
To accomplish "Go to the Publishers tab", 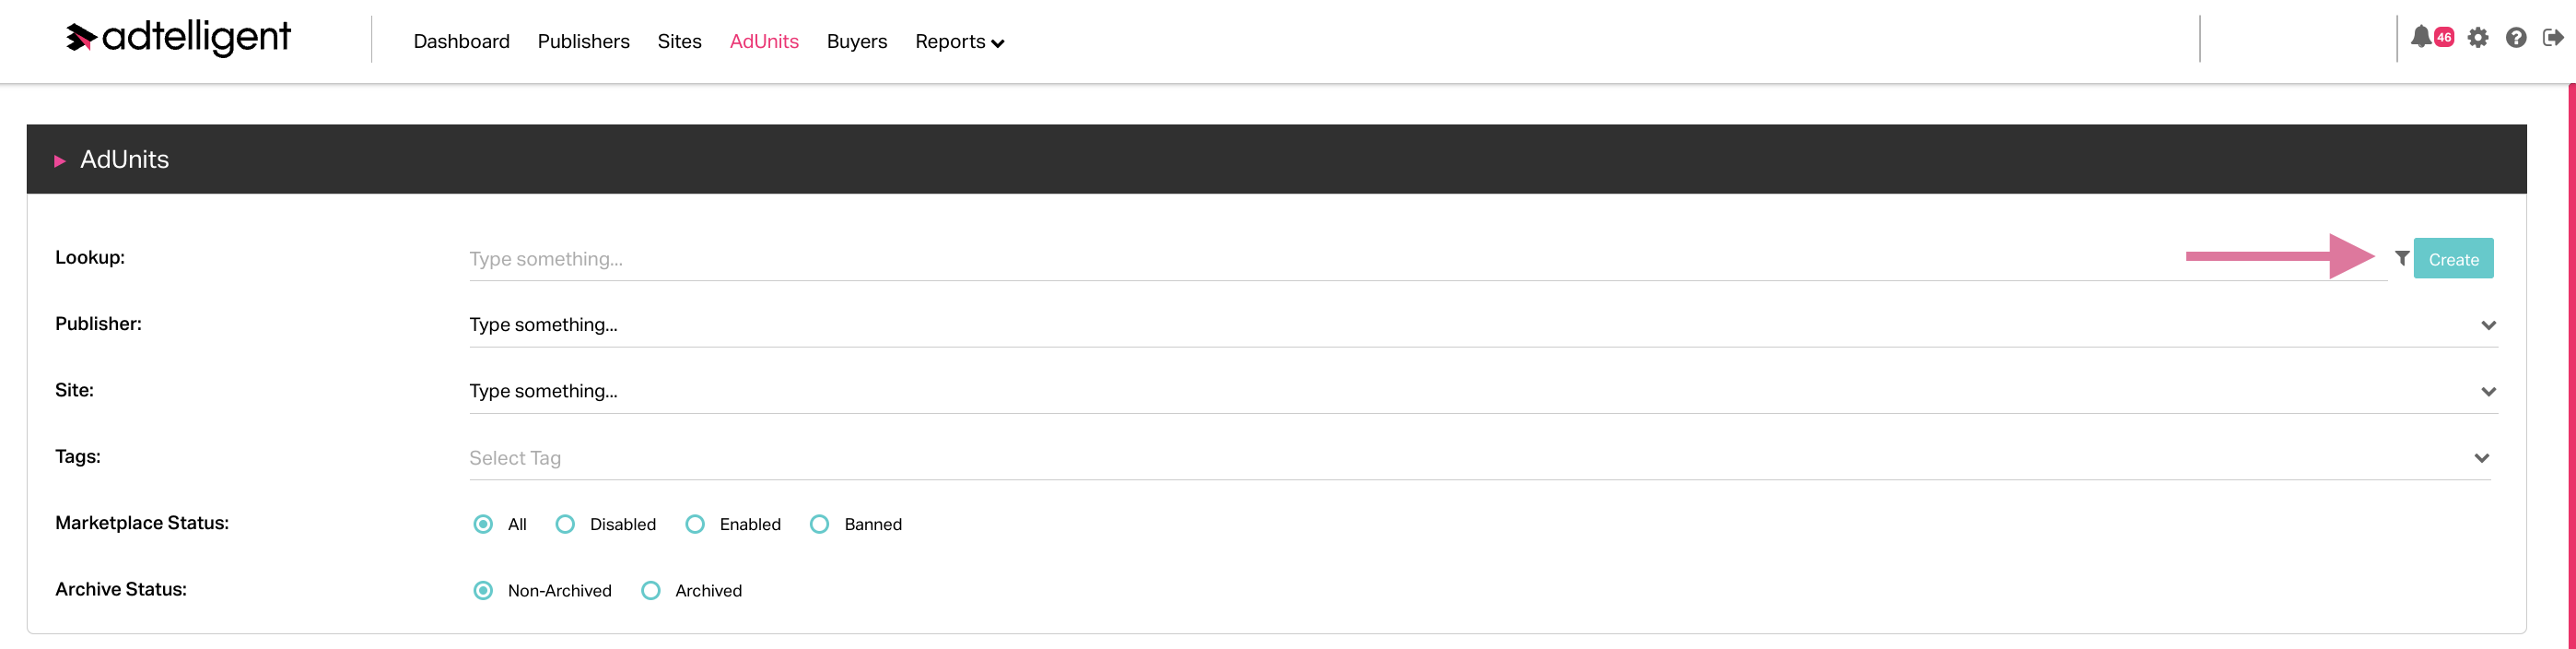I will point(583,41).
